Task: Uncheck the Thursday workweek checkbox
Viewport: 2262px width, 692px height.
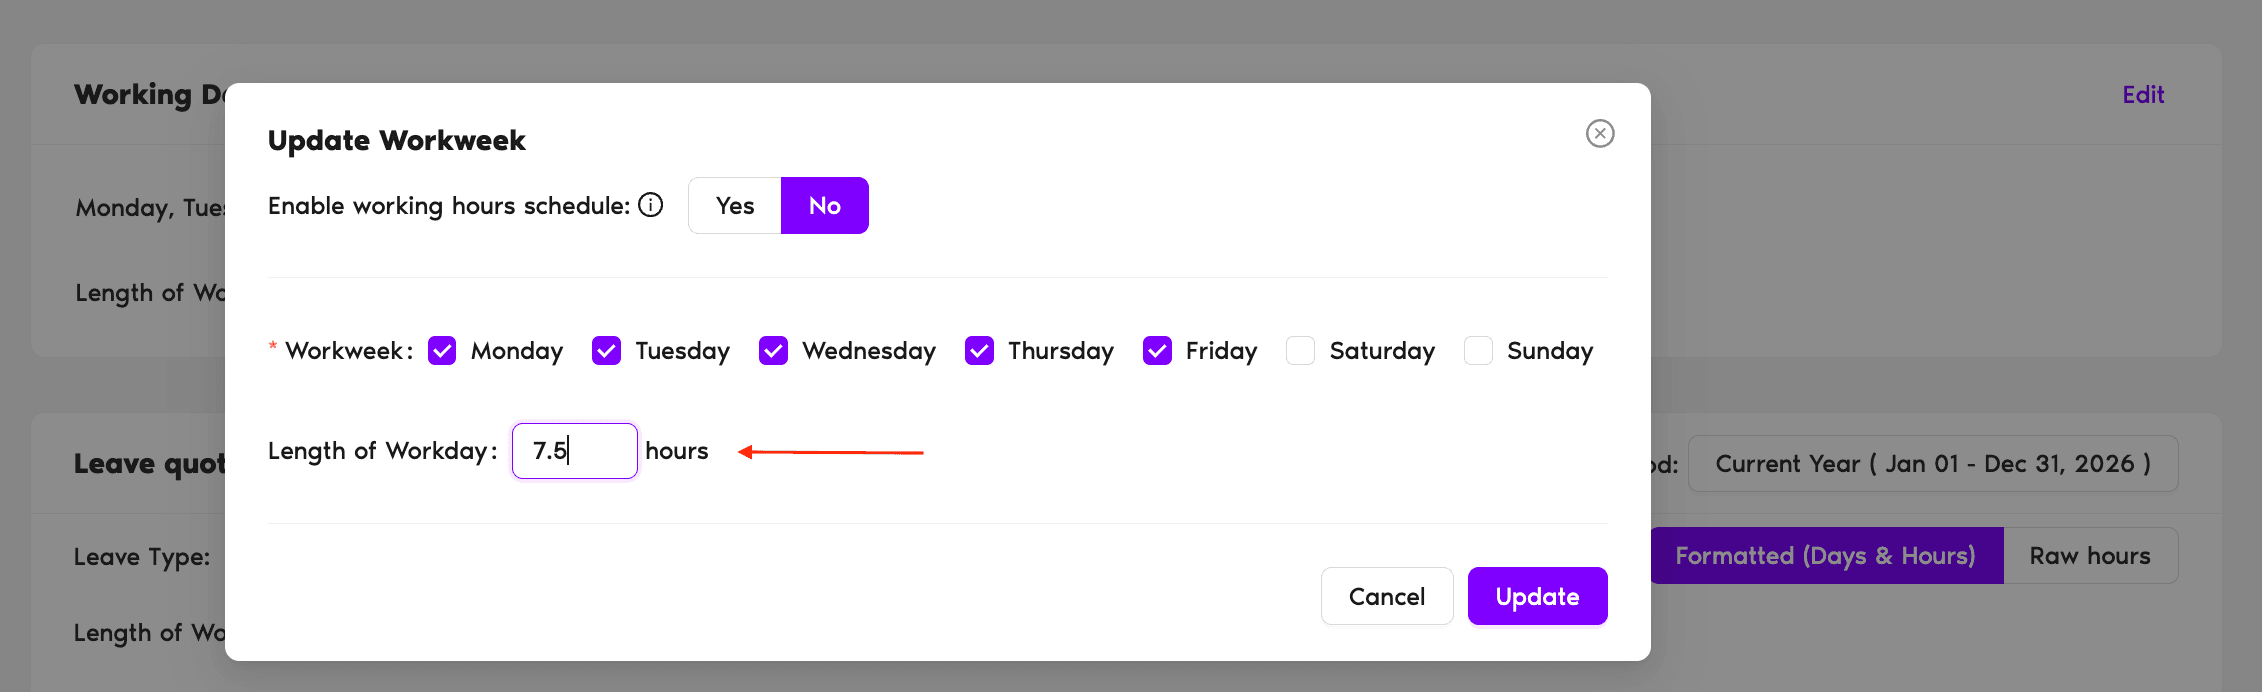Action: (978, 350)
